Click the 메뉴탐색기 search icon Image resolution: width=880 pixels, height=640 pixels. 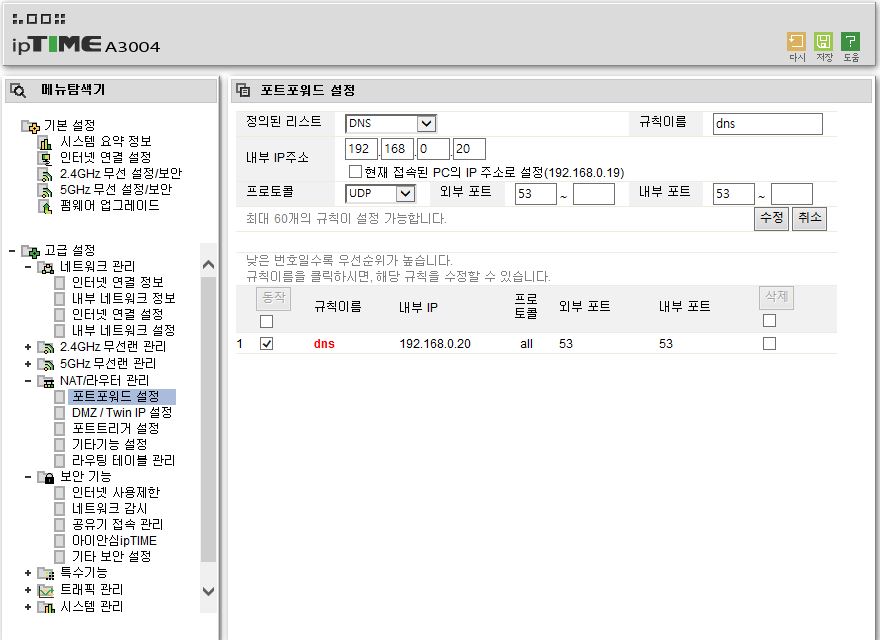click(18, 90)
